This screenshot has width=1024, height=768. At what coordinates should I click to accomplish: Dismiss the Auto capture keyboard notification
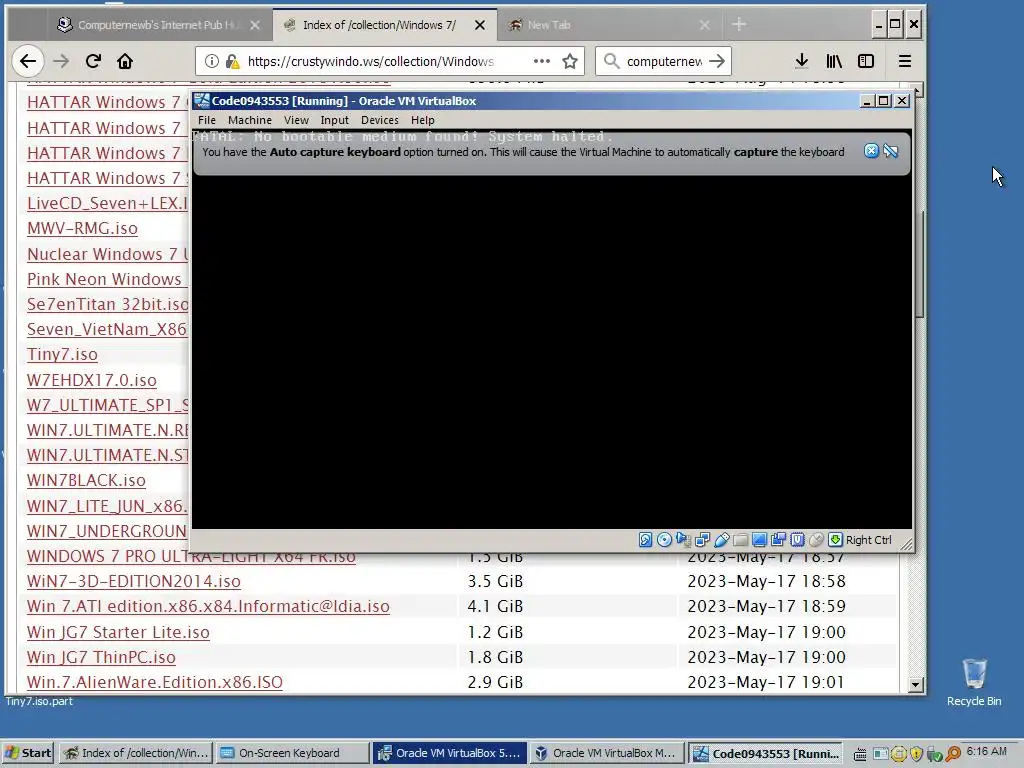[x=871, y=151]
